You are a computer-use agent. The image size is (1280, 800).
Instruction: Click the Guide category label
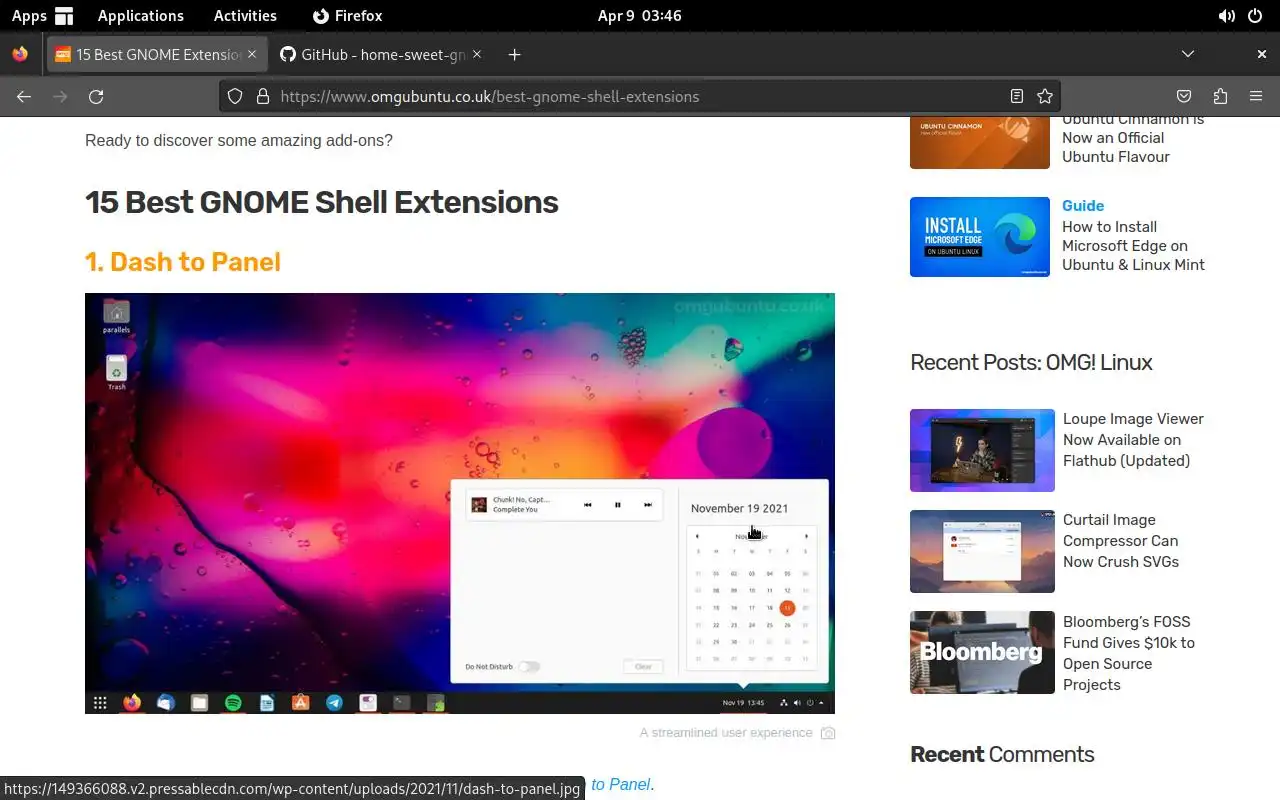coord(1083,205)
